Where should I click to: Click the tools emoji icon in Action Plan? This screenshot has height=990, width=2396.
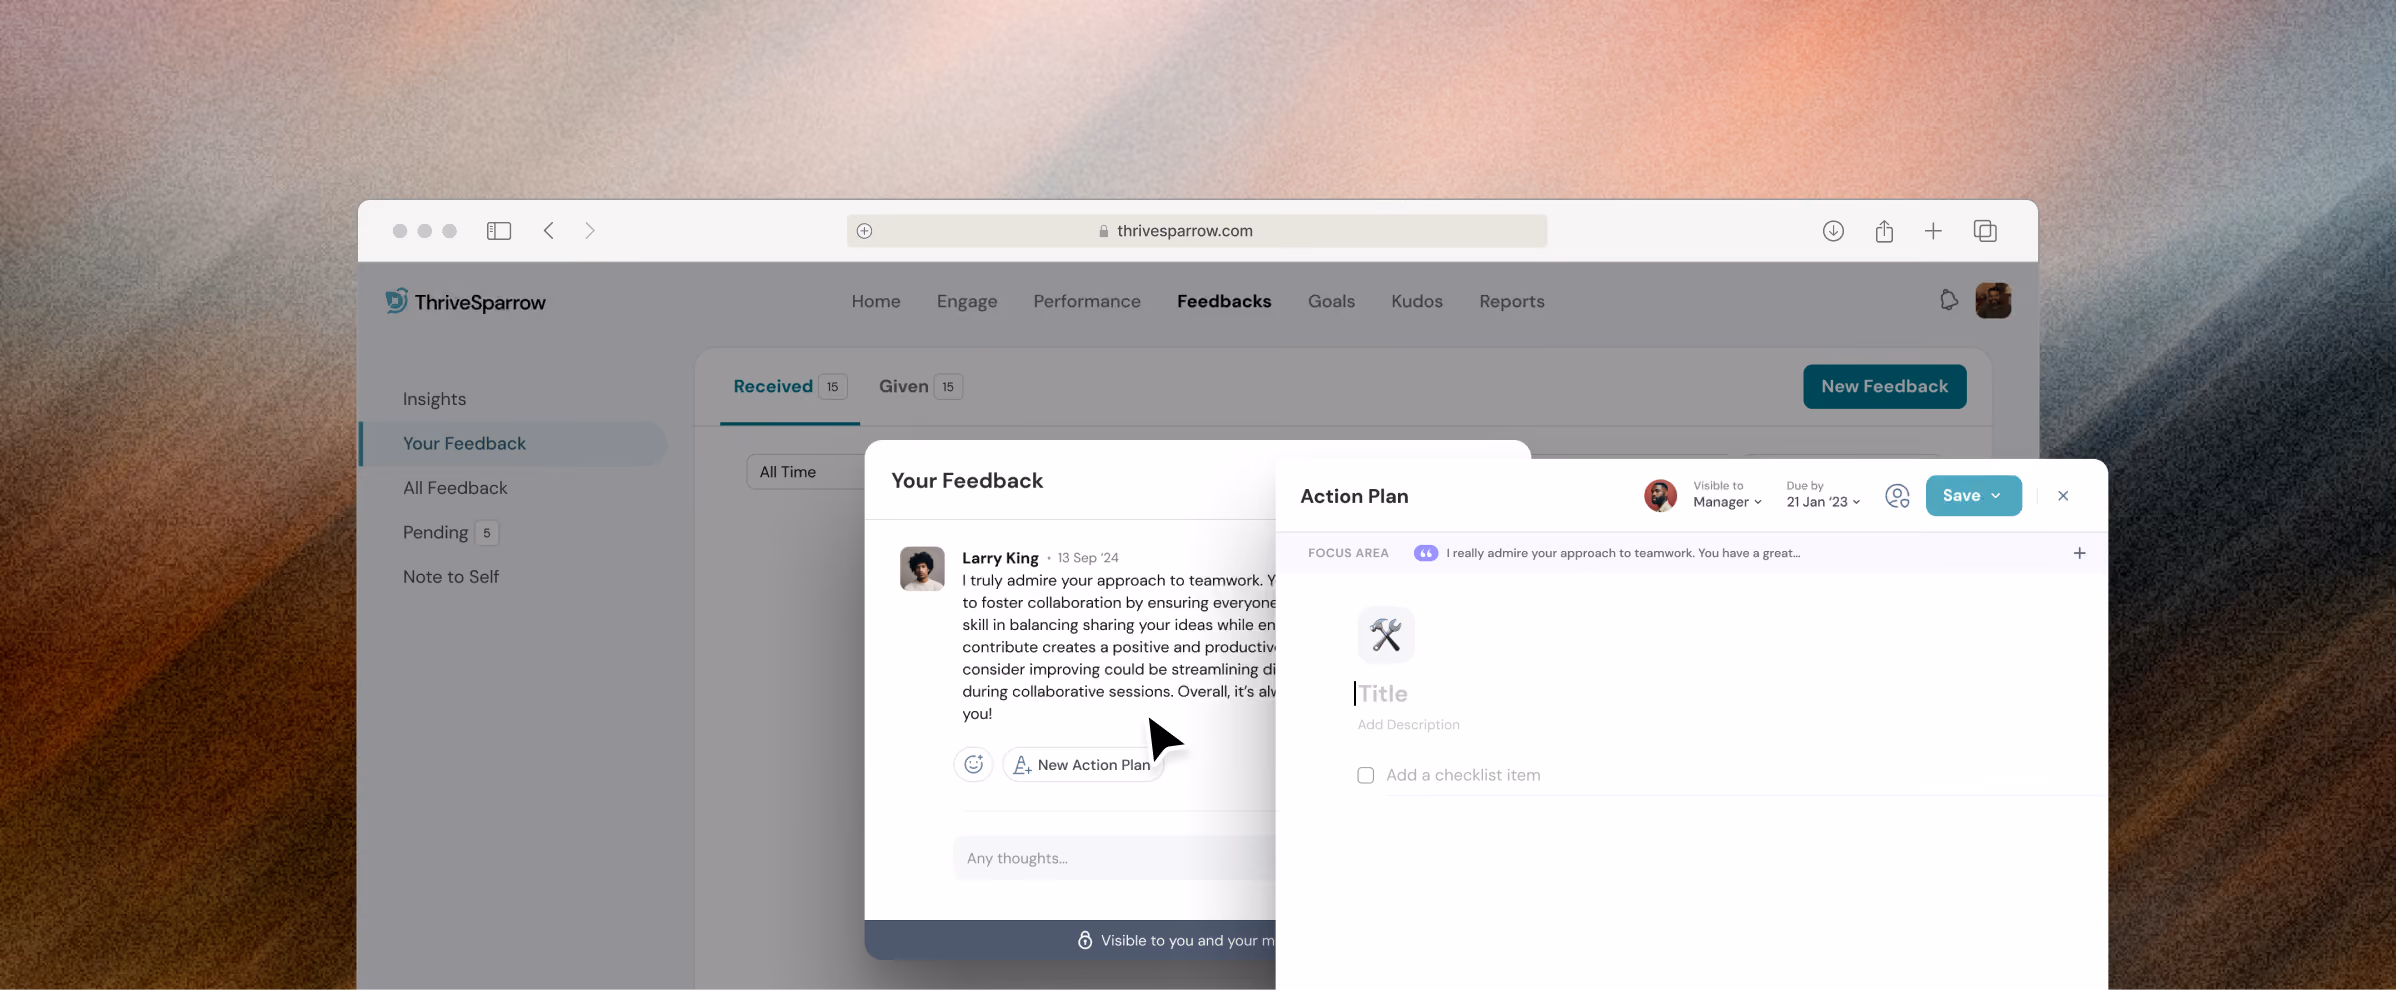pyautogui.click(x=1386, y=635)
